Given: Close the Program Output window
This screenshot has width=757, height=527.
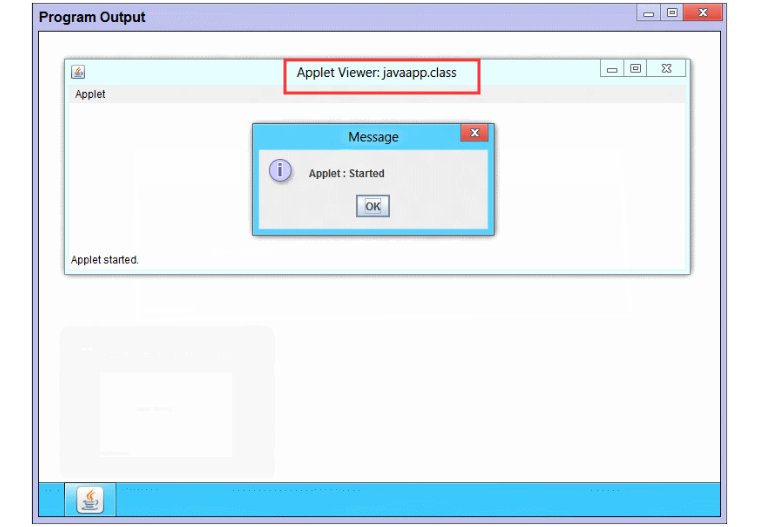Looking at the screenshot, I should click(704, 14).
